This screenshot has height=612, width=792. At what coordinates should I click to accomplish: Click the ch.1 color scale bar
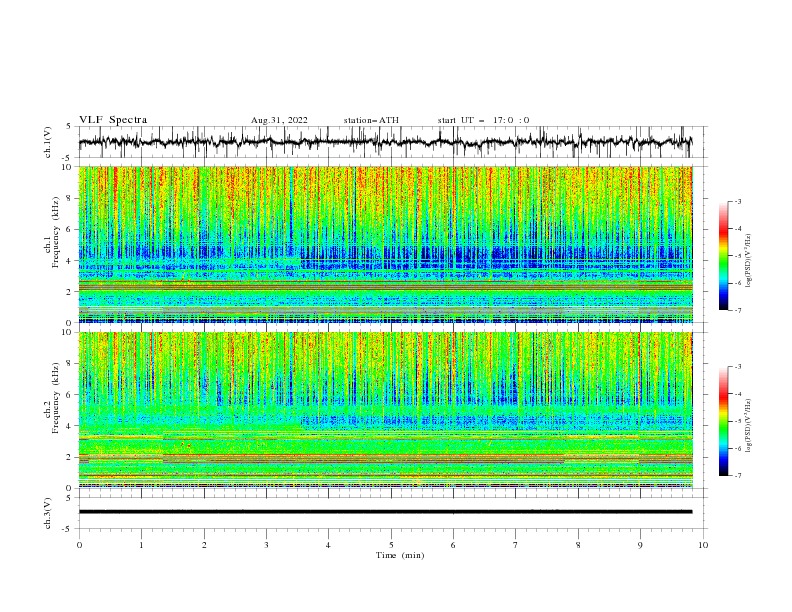(723, 256)
